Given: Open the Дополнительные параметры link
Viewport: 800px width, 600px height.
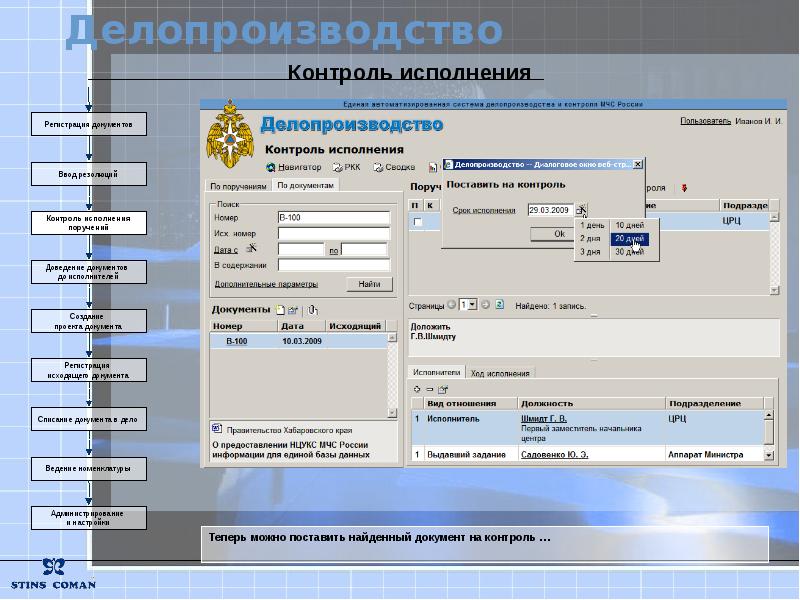Looking at the screenshot, I should pyautogui.click(x=266, y=284).
